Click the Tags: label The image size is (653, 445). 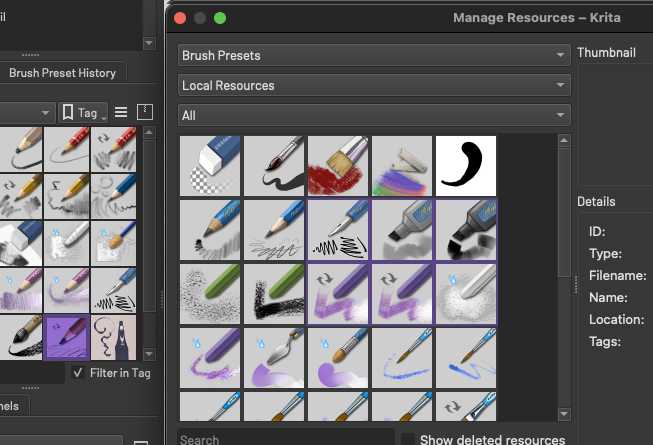point(605,342)
